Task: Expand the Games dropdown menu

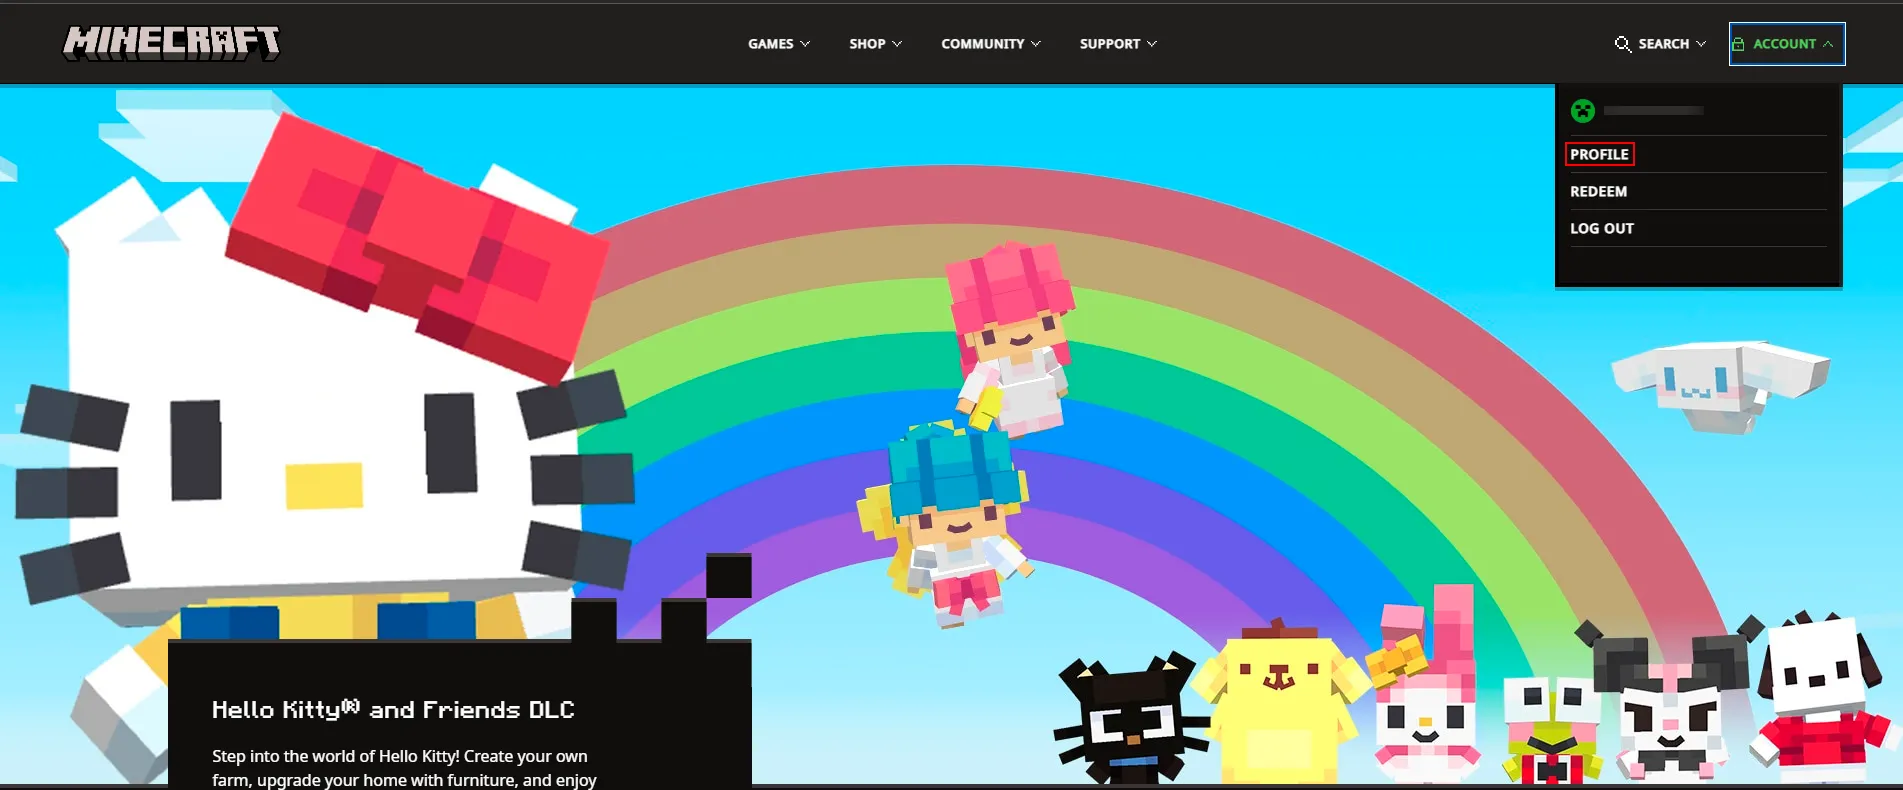Action: 778,44
